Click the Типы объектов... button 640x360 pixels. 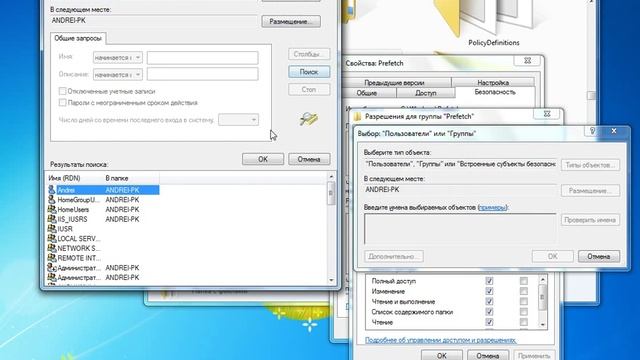coord(590,165)
